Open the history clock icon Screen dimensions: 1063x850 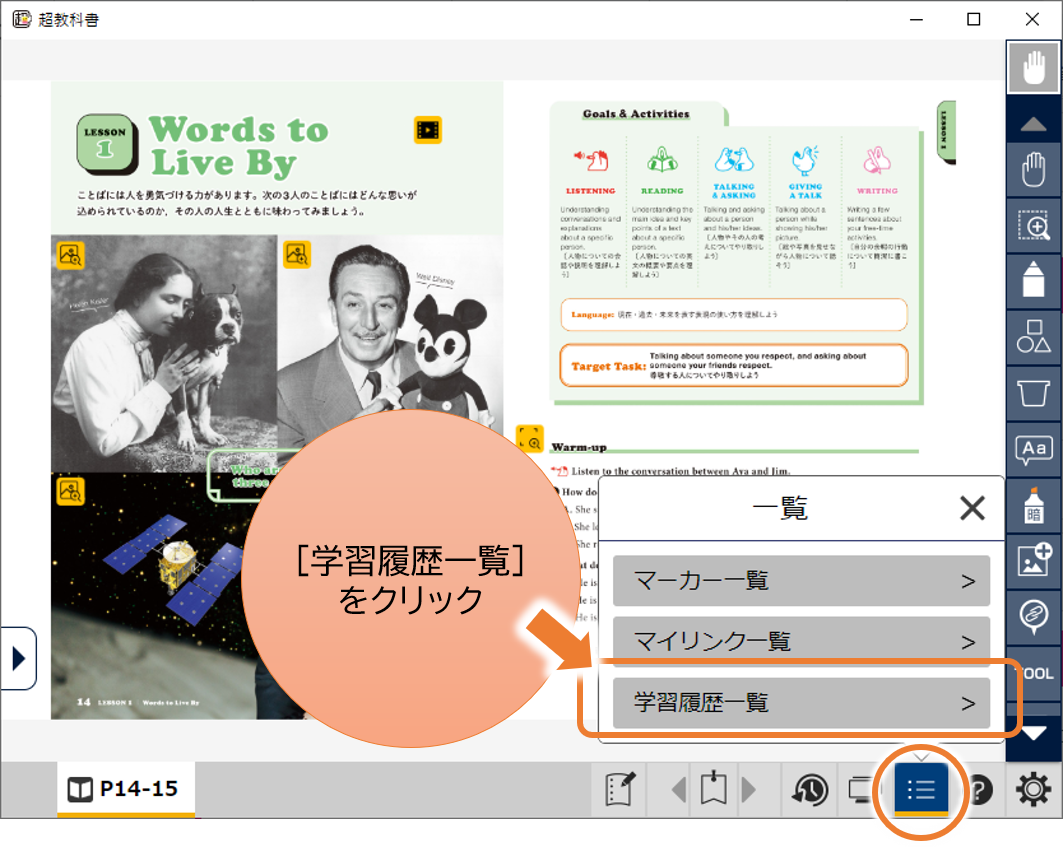(x=810, y=790)
